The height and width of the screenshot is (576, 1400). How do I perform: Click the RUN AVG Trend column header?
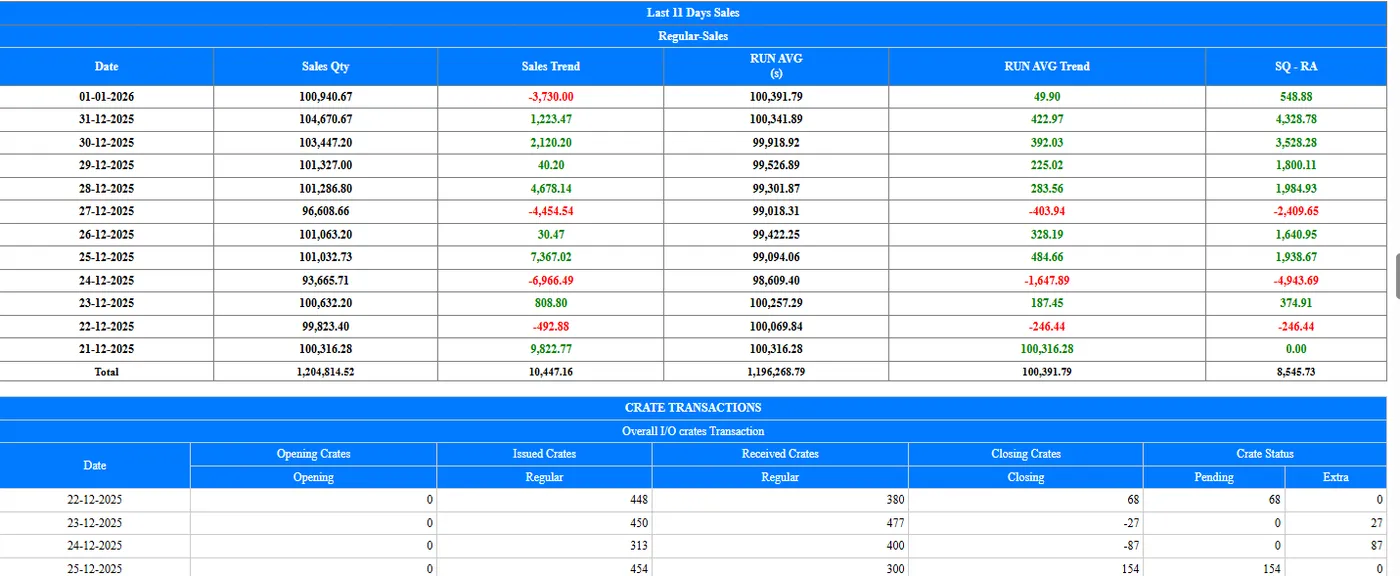[1047, 67]
